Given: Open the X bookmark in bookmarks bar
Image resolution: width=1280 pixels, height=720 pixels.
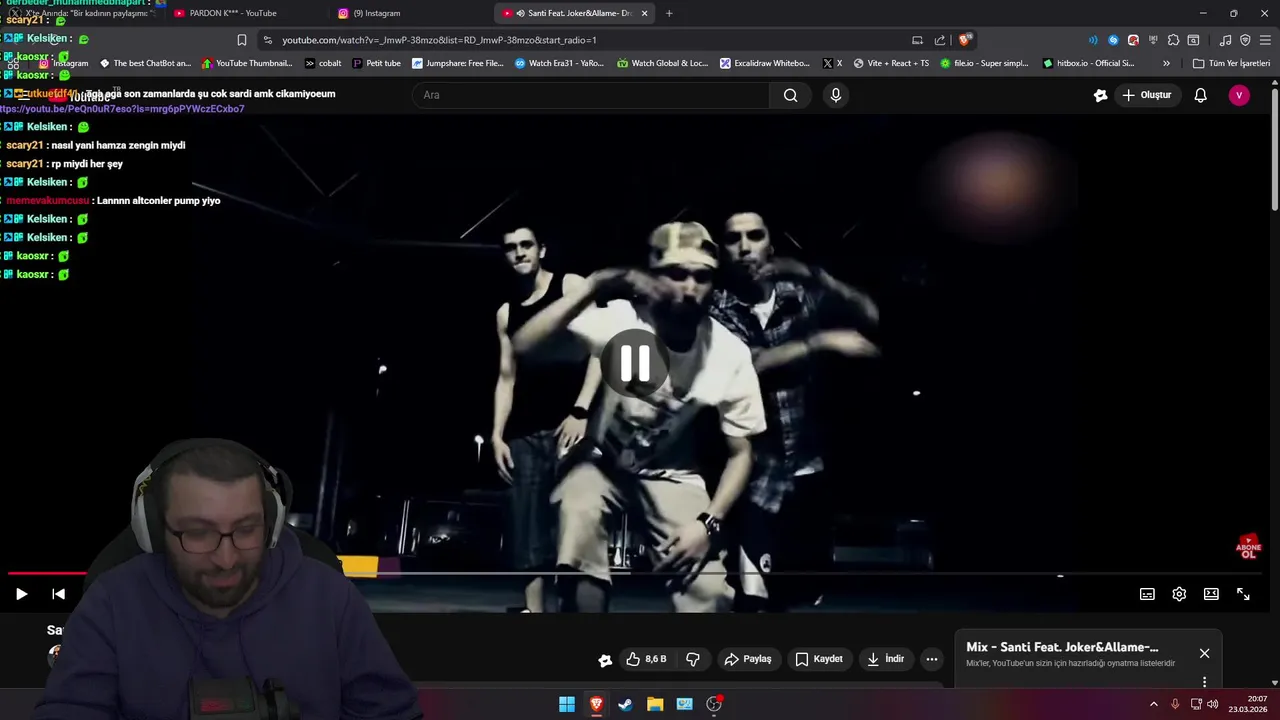Looking at the screenshot, I should (x=832, y=63).
